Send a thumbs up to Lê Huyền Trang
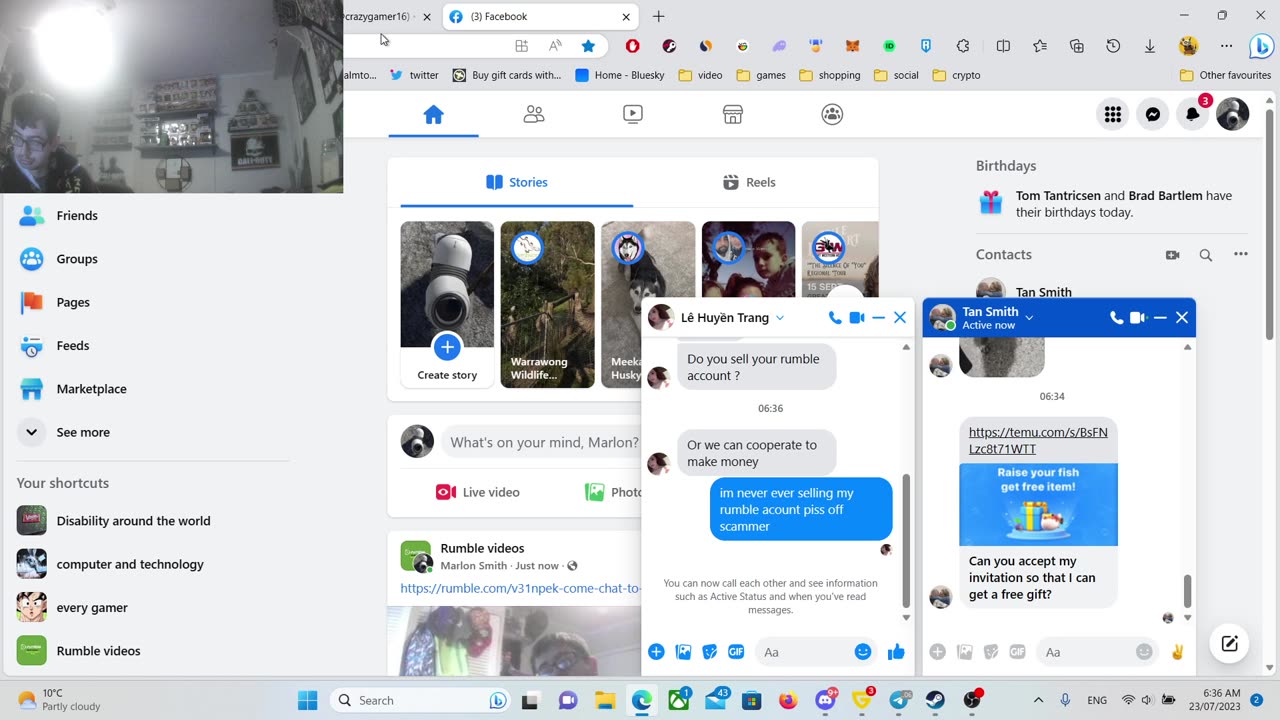Image resolution: width=1280 pixels, height=720 pixels. click(896, 652)
